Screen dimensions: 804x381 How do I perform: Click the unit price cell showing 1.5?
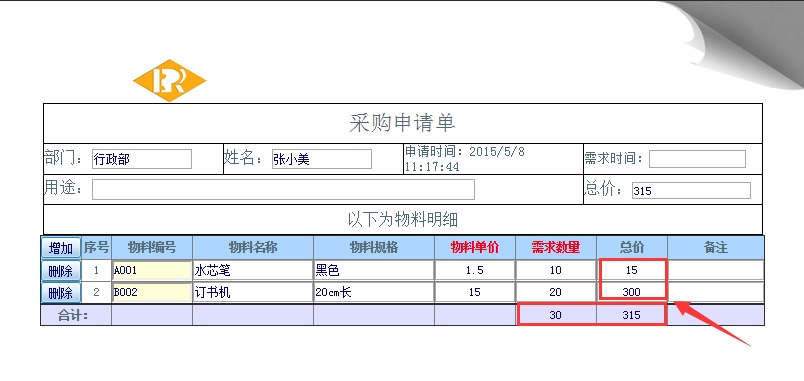tap(475, 270)
